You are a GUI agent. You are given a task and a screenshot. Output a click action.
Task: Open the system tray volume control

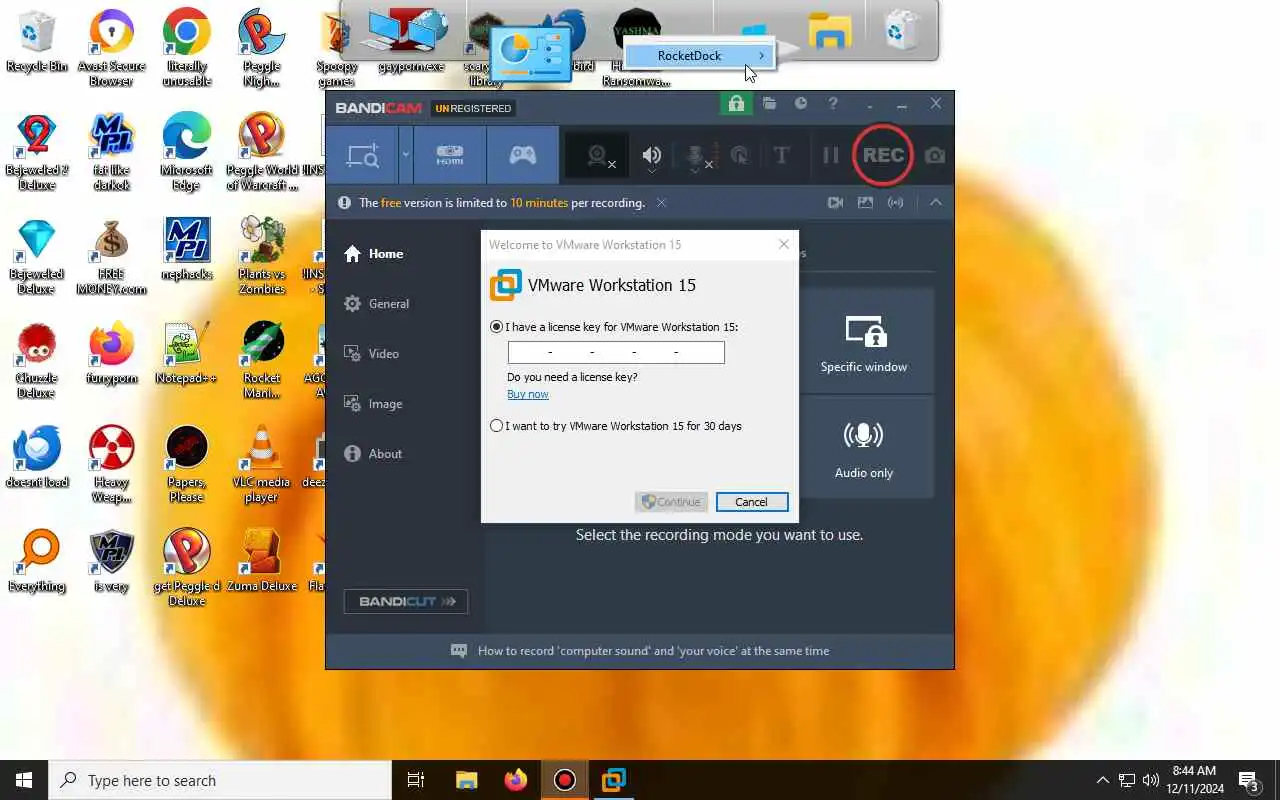coord(1151,780)
